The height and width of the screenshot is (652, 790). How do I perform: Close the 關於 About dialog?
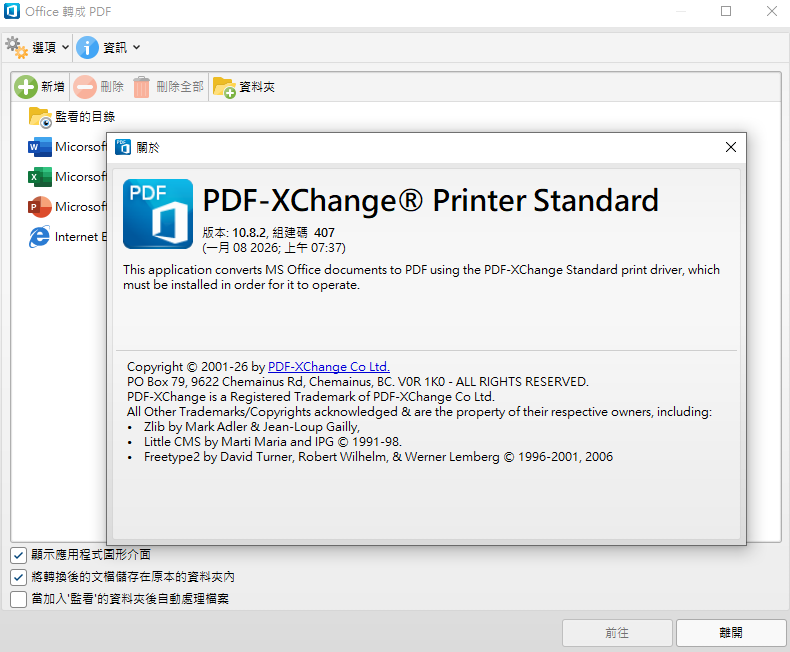coord(731,147)
